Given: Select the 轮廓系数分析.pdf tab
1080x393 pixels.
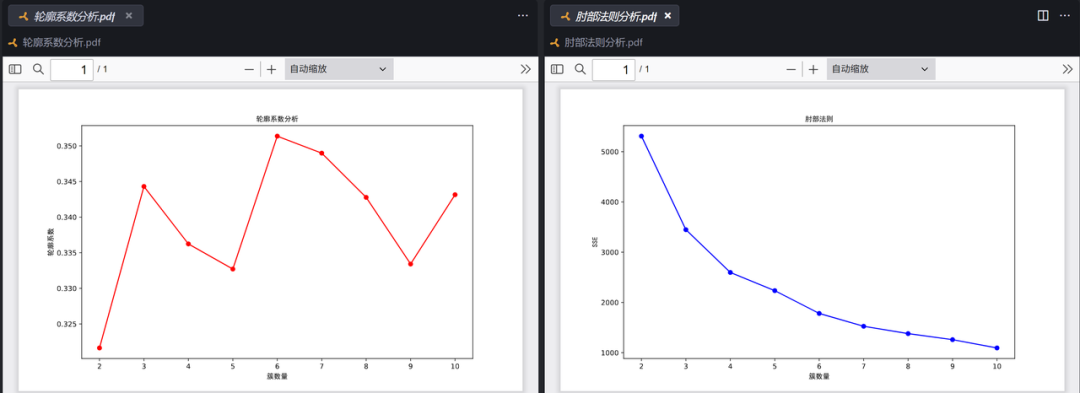Looking at the screenshot, I should click(x=68, y=15).
